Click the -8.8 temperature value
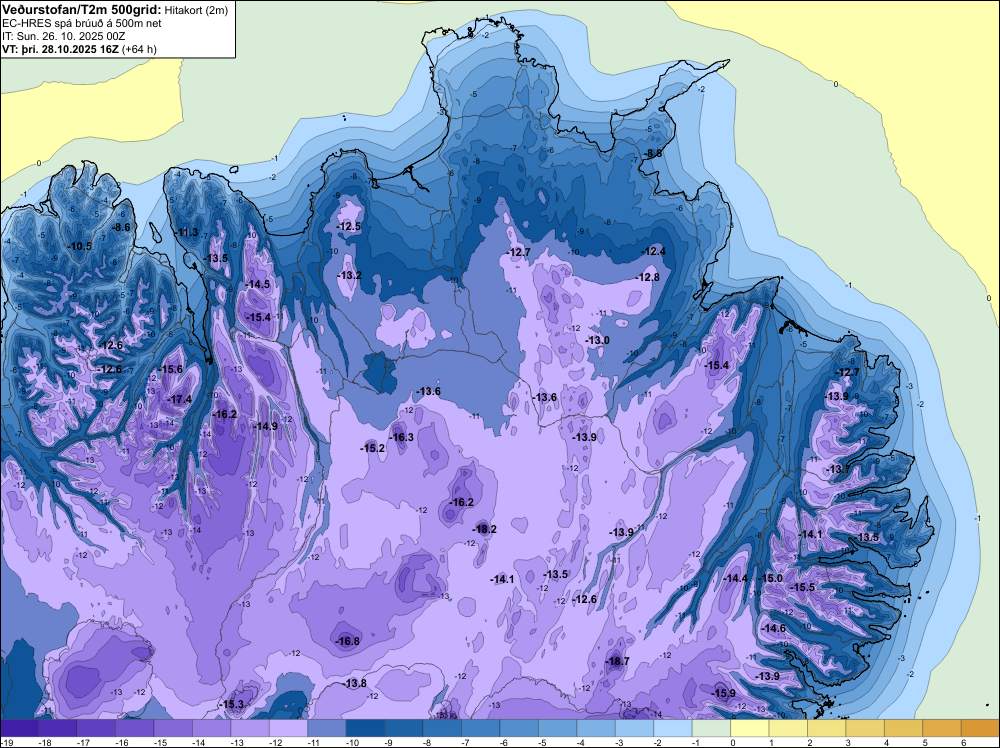This screenshot has width=1000, height=748. point(654,153)
